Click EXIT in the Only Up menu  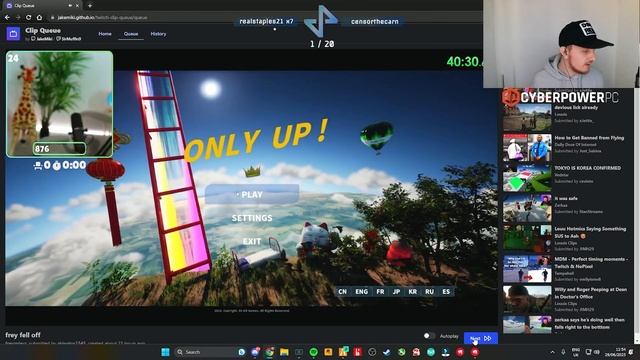(252, 242)
